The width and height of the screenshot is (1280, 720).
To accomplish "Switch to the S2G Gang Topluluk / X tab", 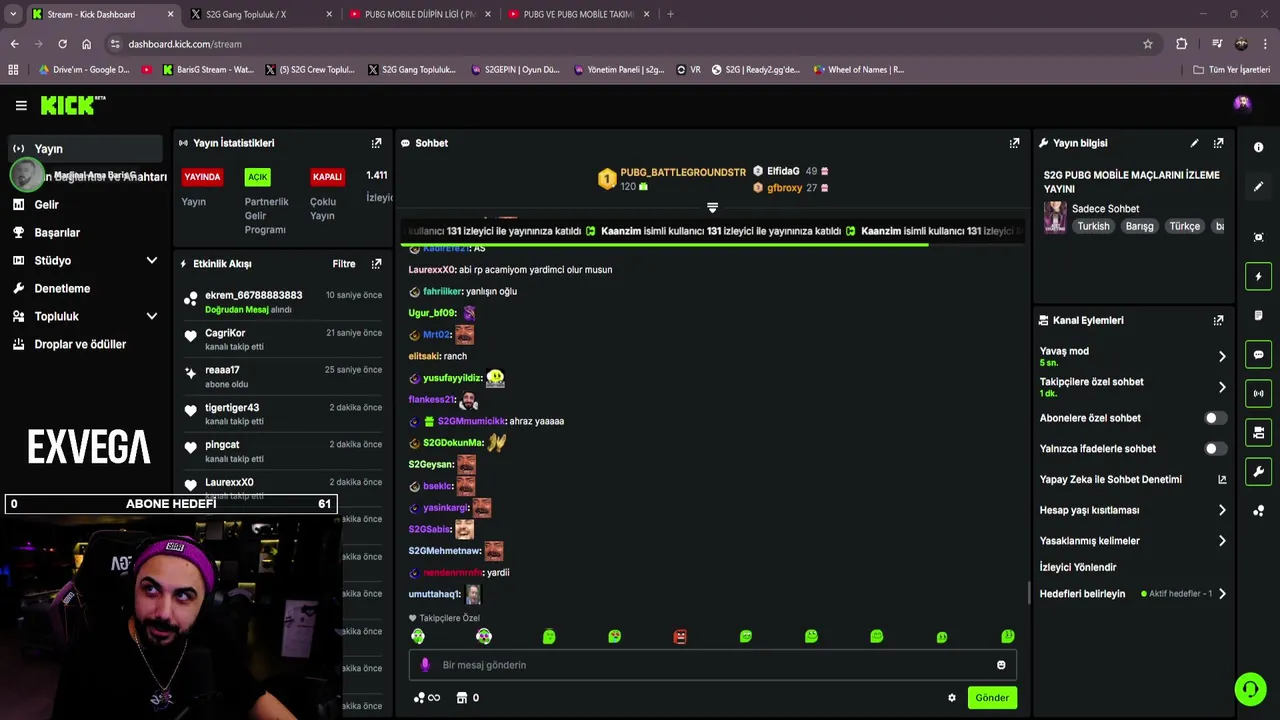I will (x=261, y=14).
